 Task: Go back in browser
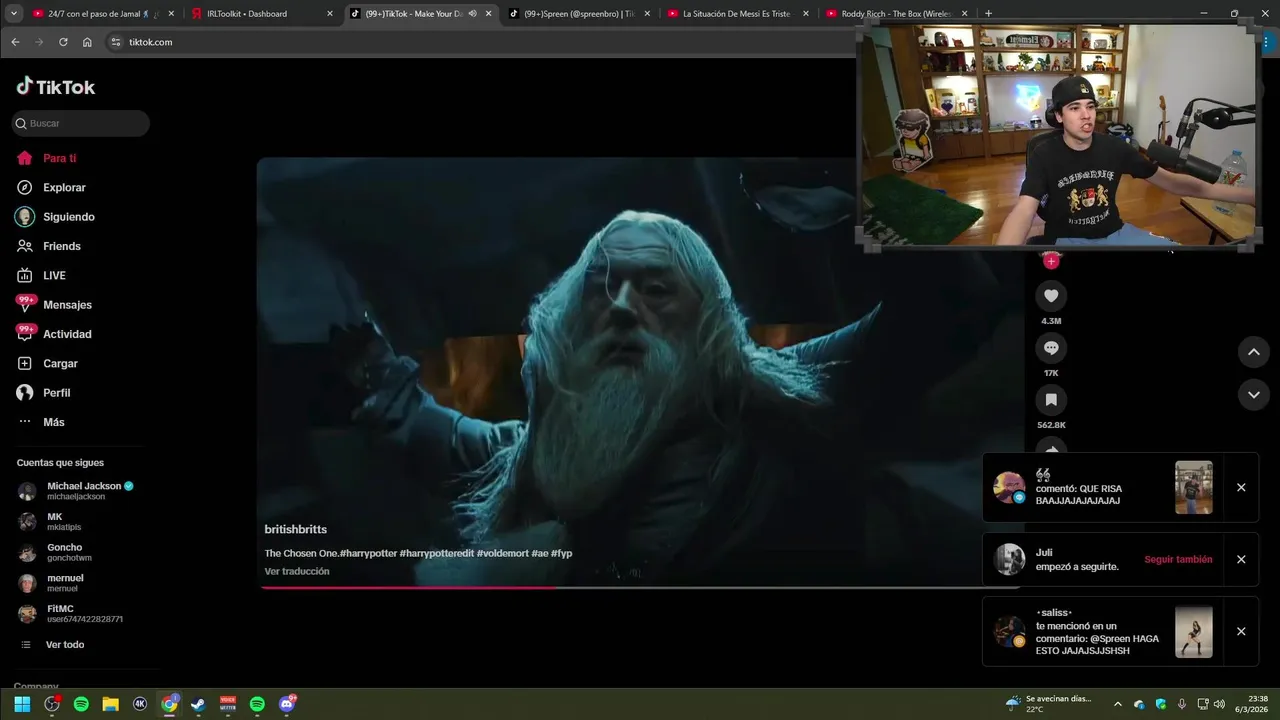click(15, 42)
